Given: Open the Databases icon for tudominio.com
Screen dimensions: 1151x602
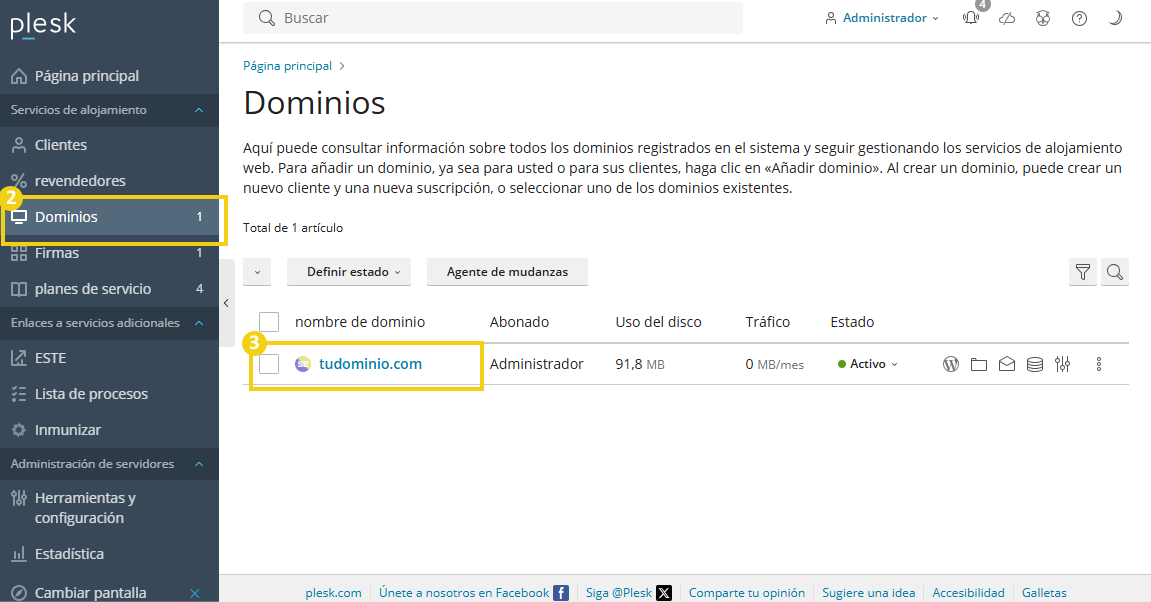Looking at the screenshot, I should click(1034, 364).
